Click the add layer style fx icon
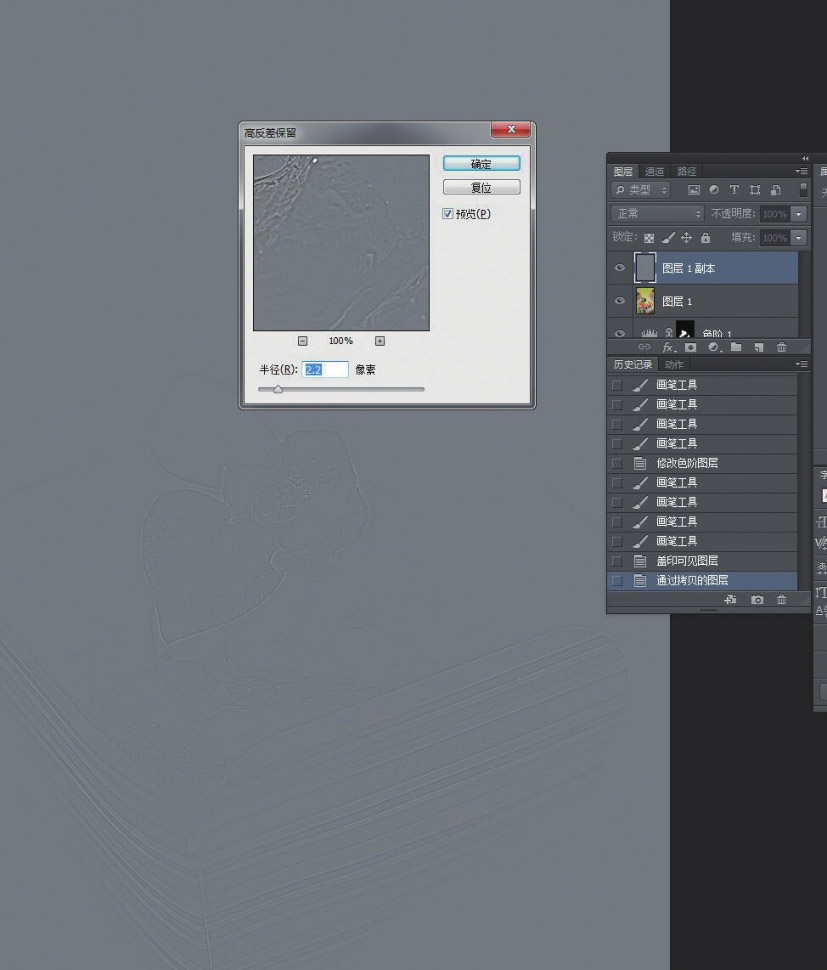 (x=668, y=347)
